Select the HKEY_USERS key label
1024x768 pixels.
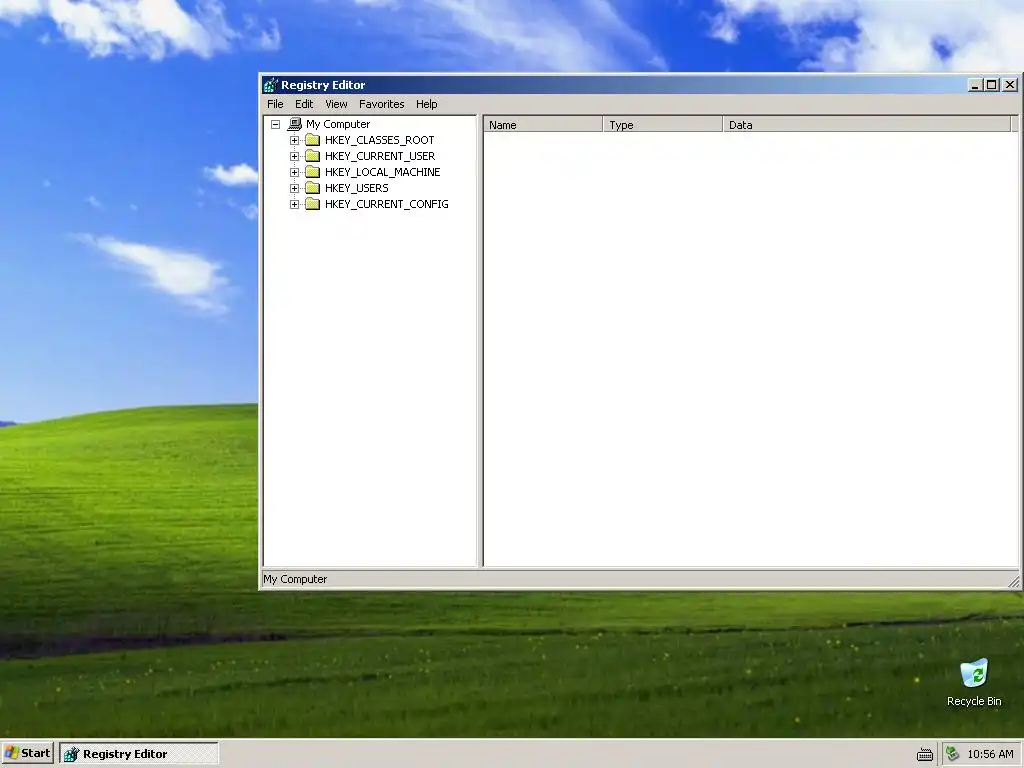(357, 188)
